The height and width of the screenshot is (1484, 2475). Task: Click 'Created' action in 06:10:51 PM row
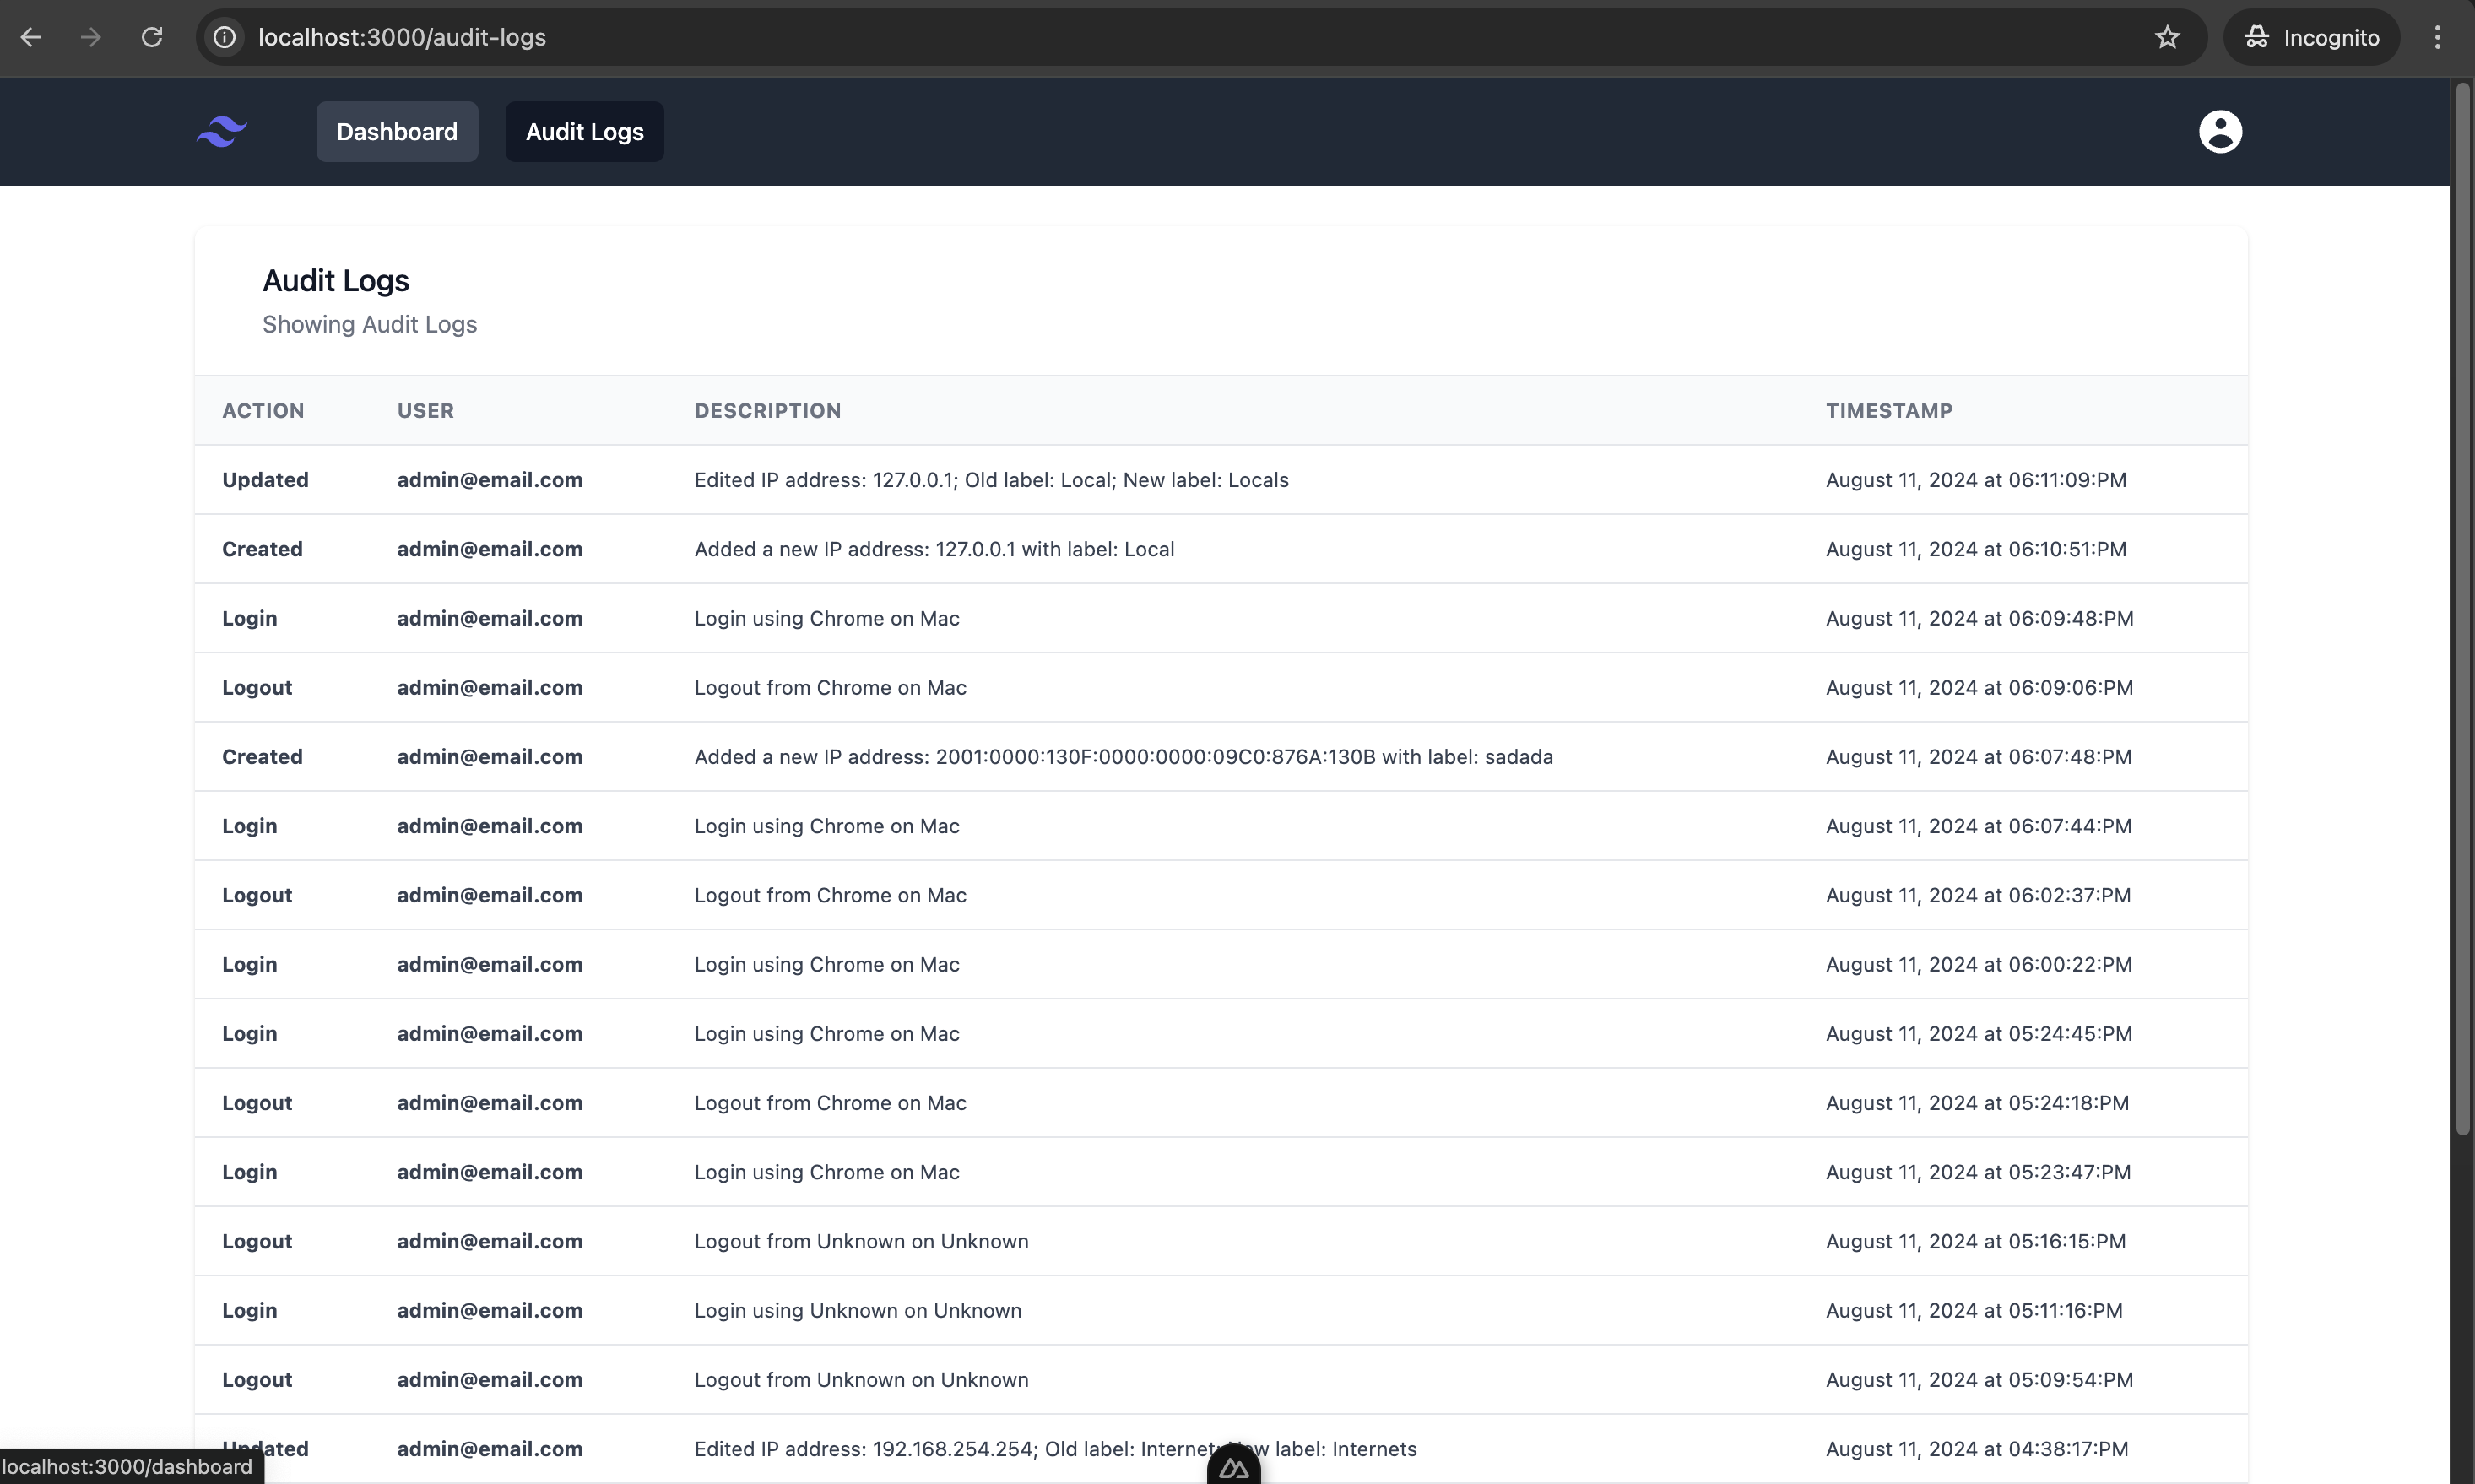[x=262, y=549]
